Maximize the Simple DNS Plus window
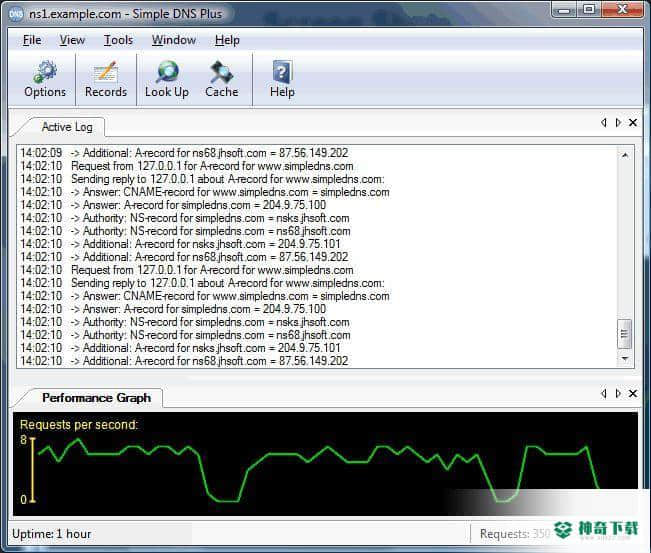 (x=589, y=9)
